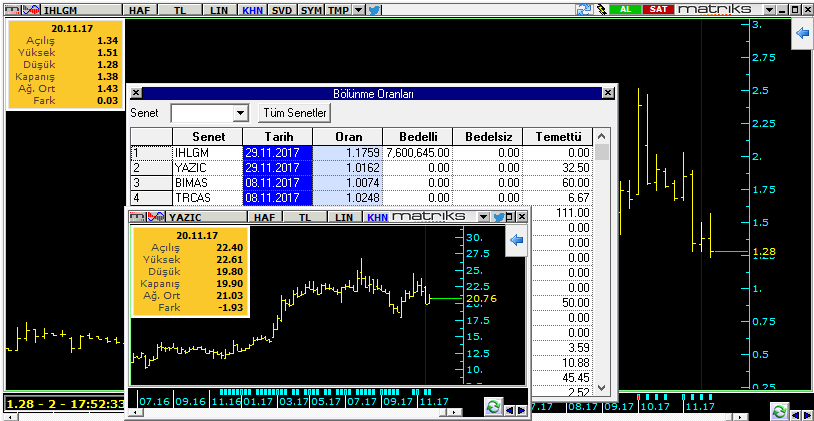Close Bölünme Oranları dialog via top-right X
The width and height of the screenshot is (814, 421).
608,93
